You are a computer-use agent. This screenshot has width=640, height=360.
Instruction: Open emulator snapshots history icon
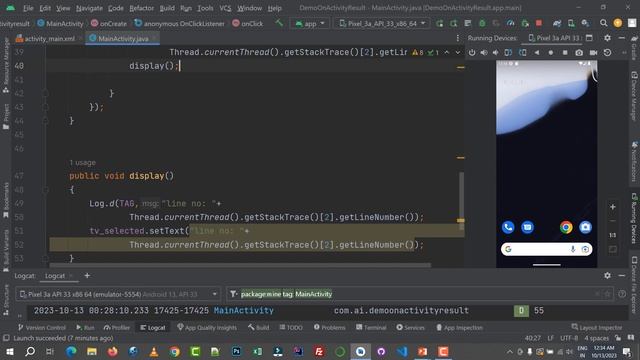[607, 53]
